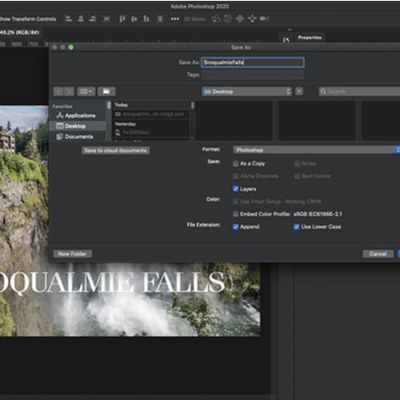Click the Align vertical centers icon
This screenshot has width=400, height=400.
[134, 19]
